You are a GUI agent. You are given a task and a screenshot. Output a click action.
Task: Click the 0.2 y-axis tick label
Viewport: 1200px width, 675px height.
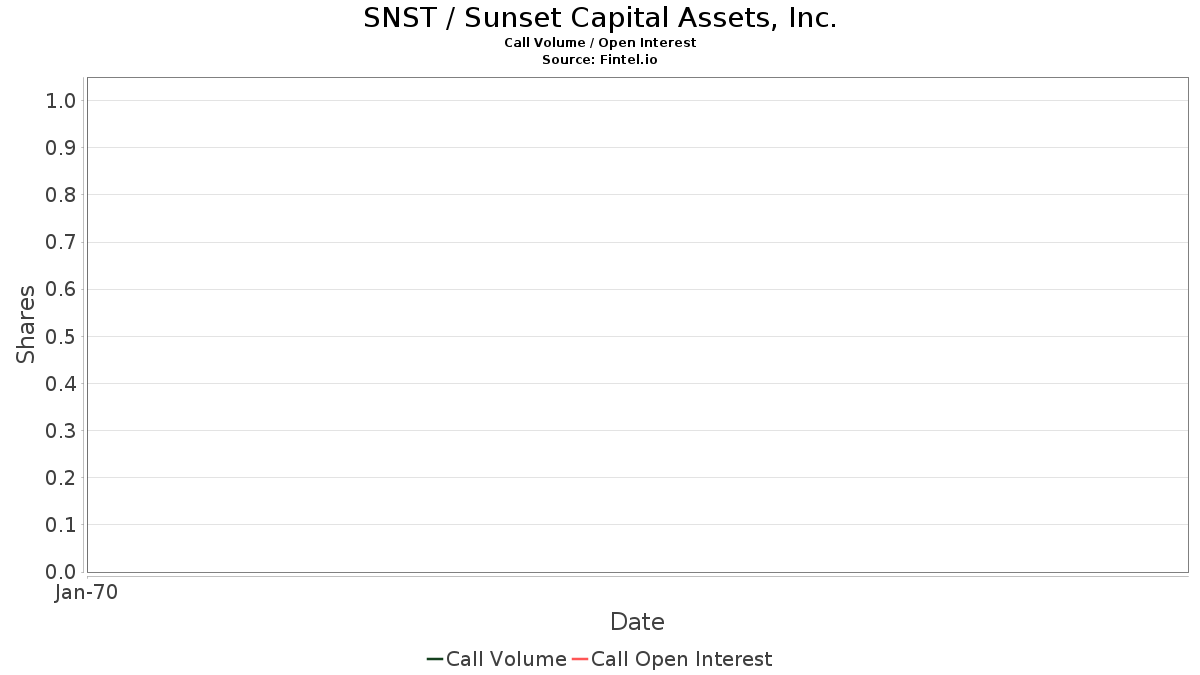61,477
